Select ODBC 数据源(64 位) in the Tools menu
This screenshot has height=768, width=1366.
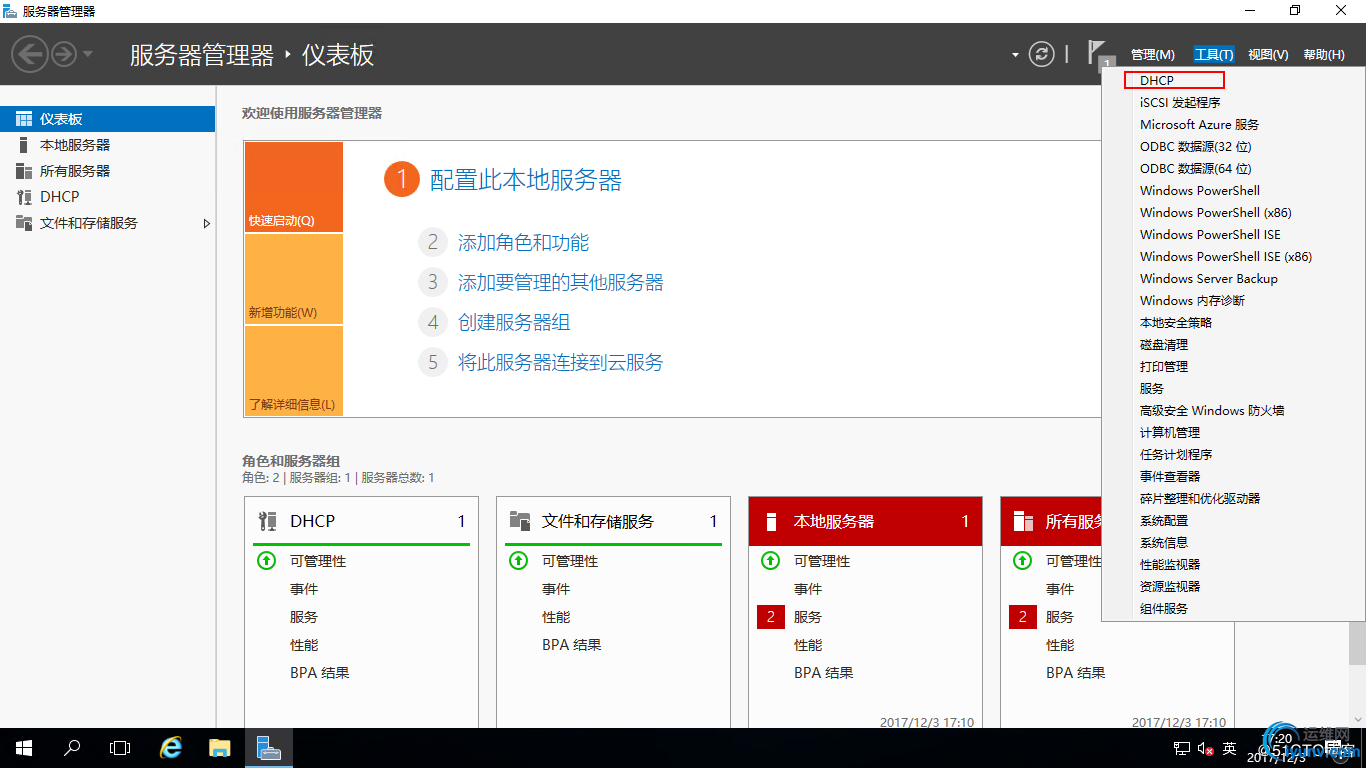[x=1195, y=168]
